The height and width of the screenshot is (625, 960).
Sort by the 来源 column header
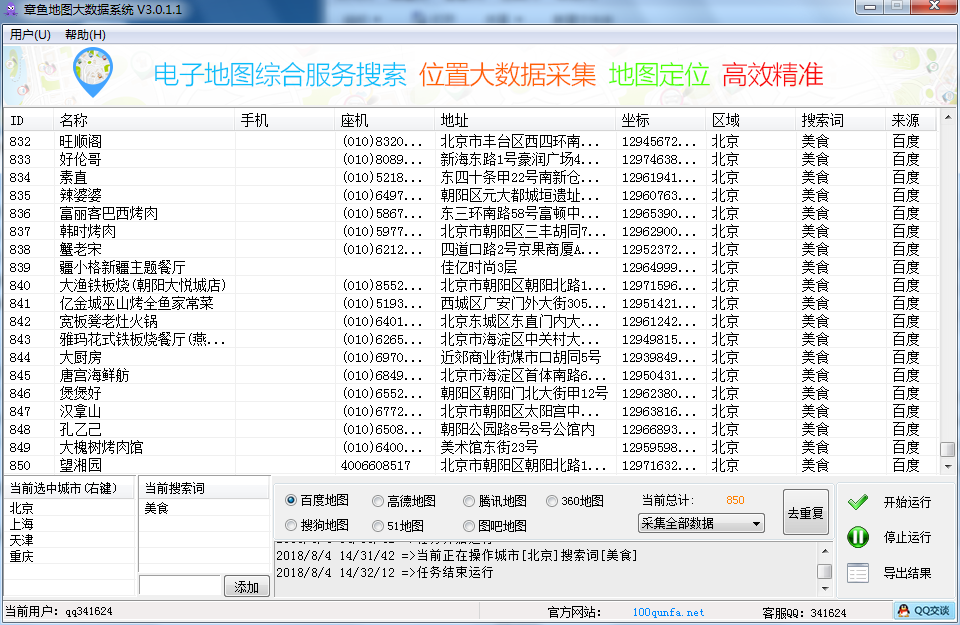[x=911, y=121]
